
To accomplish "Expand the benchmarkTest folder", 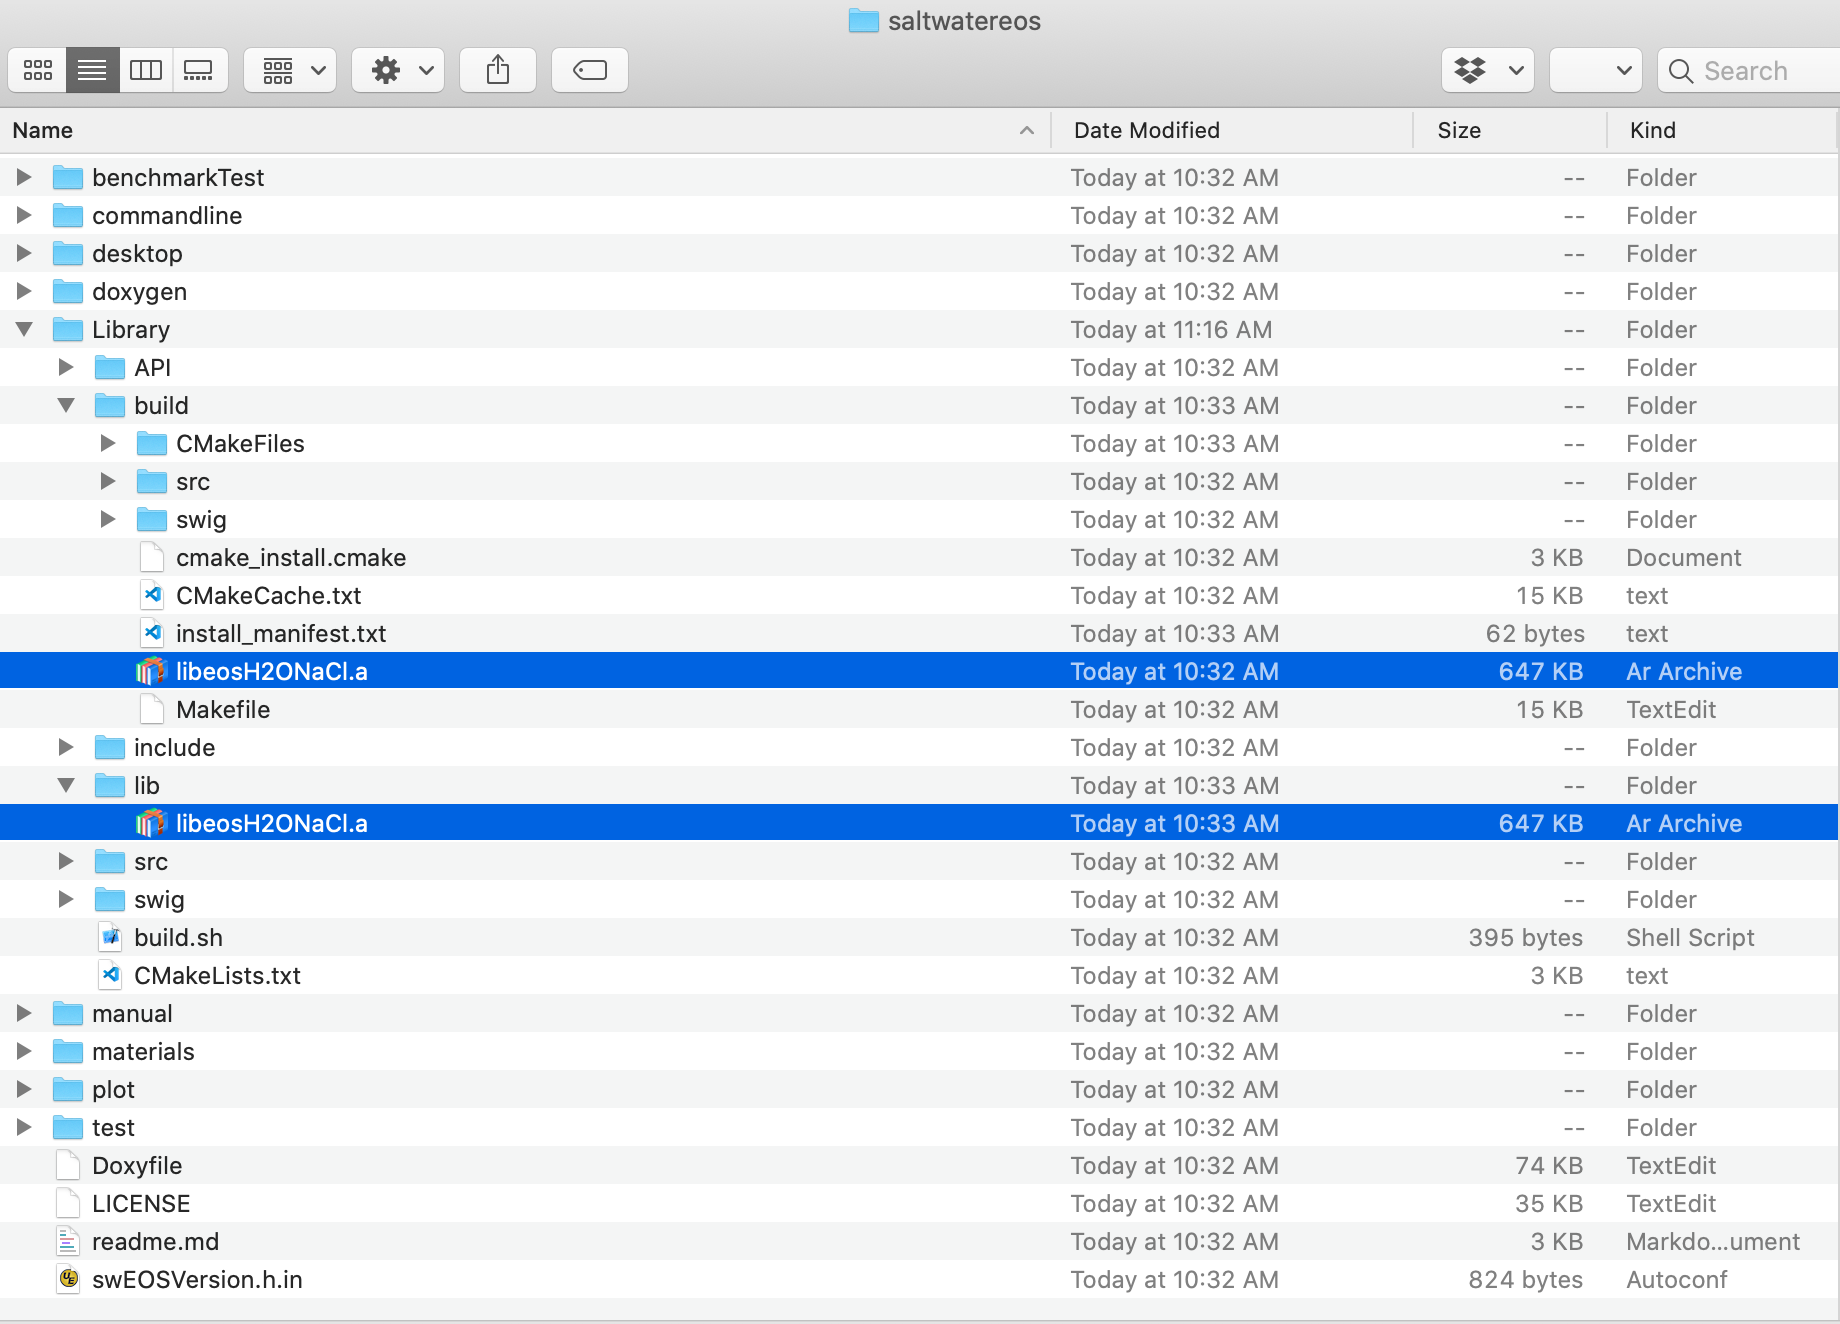I will (24, 177).
